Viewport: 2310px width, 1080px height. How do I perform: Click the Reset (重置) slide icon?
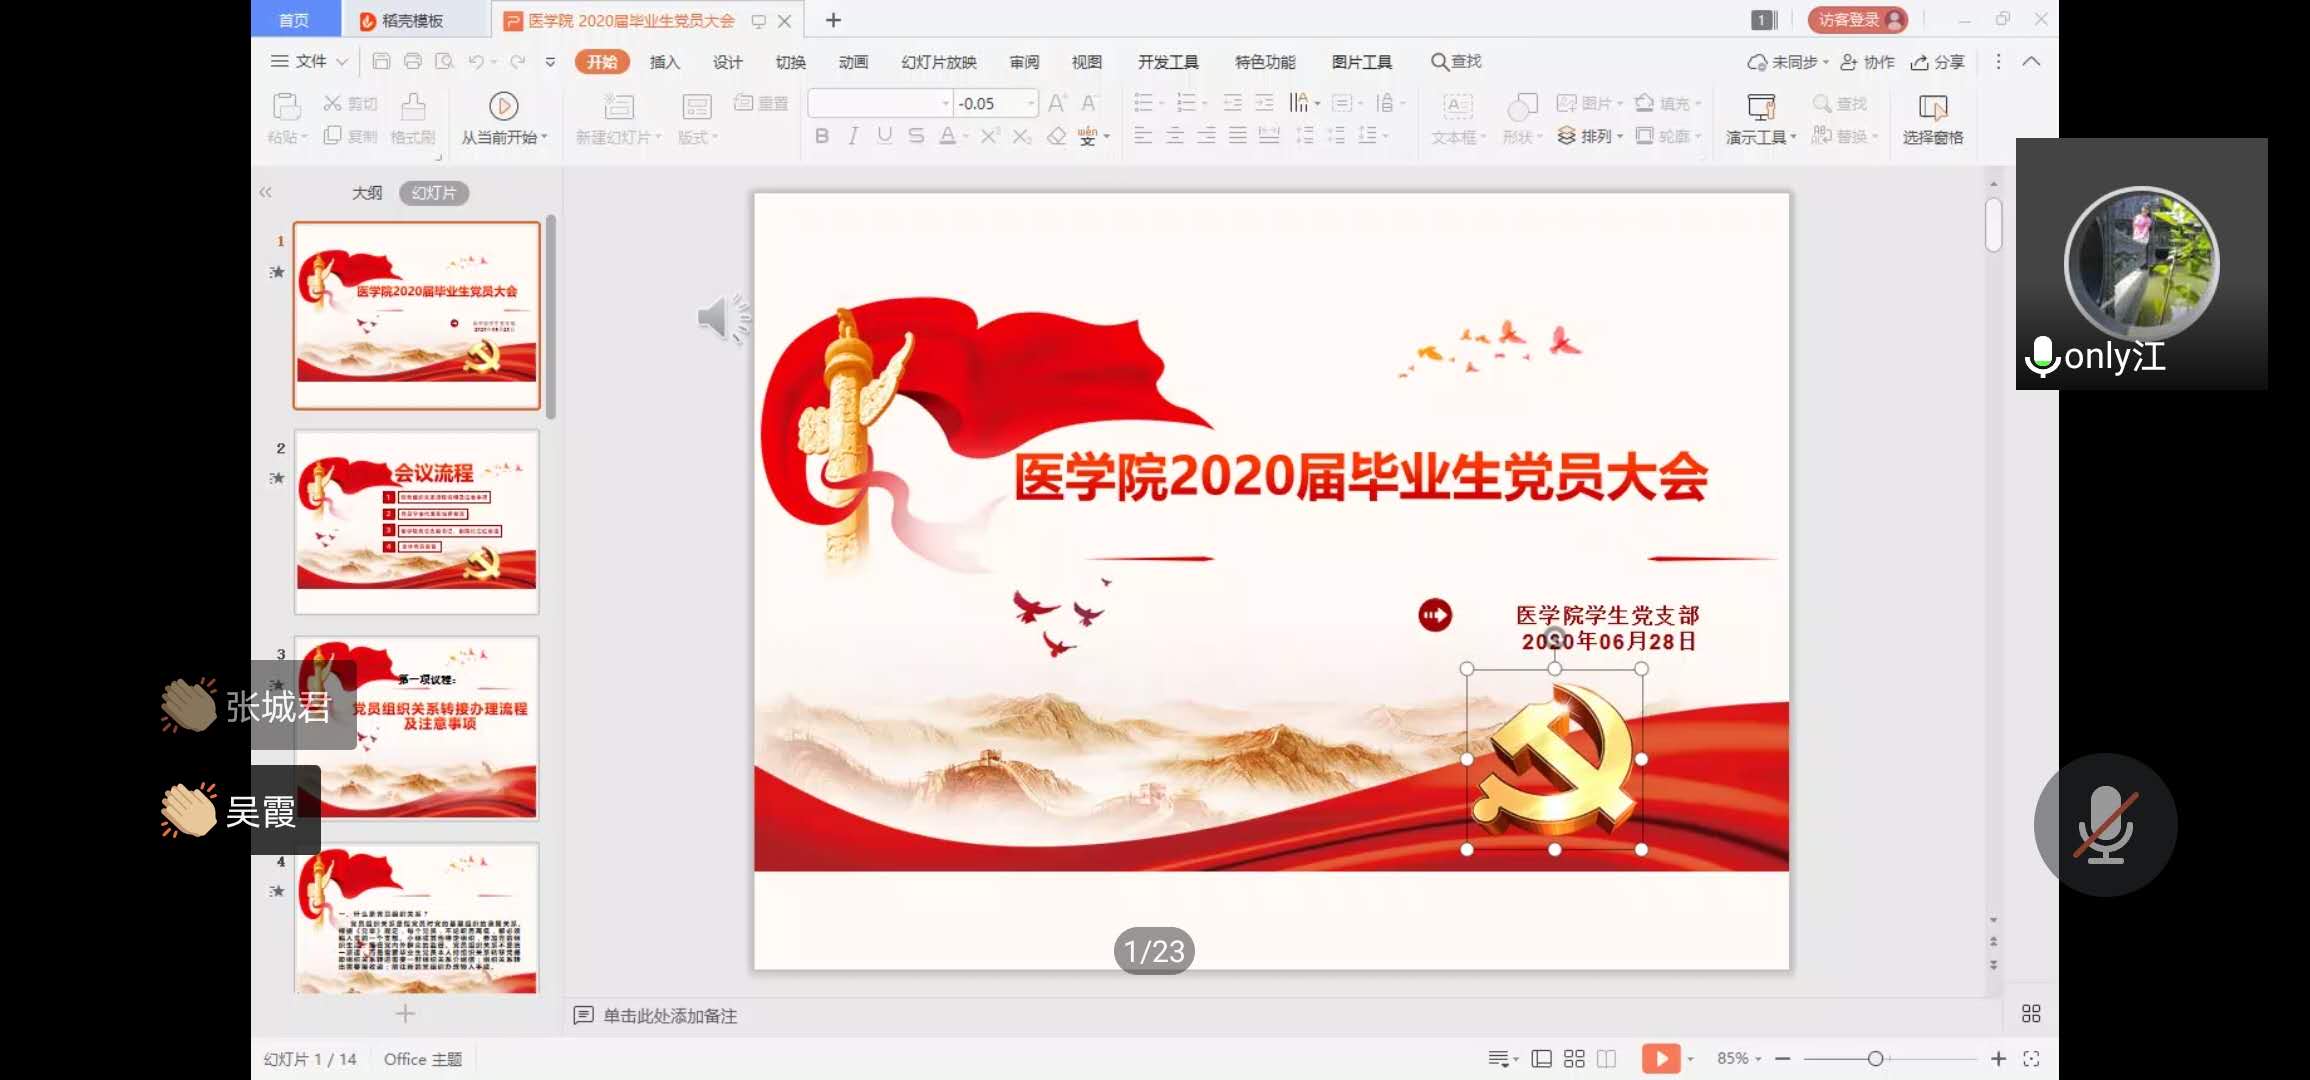(x=744, y=102)
